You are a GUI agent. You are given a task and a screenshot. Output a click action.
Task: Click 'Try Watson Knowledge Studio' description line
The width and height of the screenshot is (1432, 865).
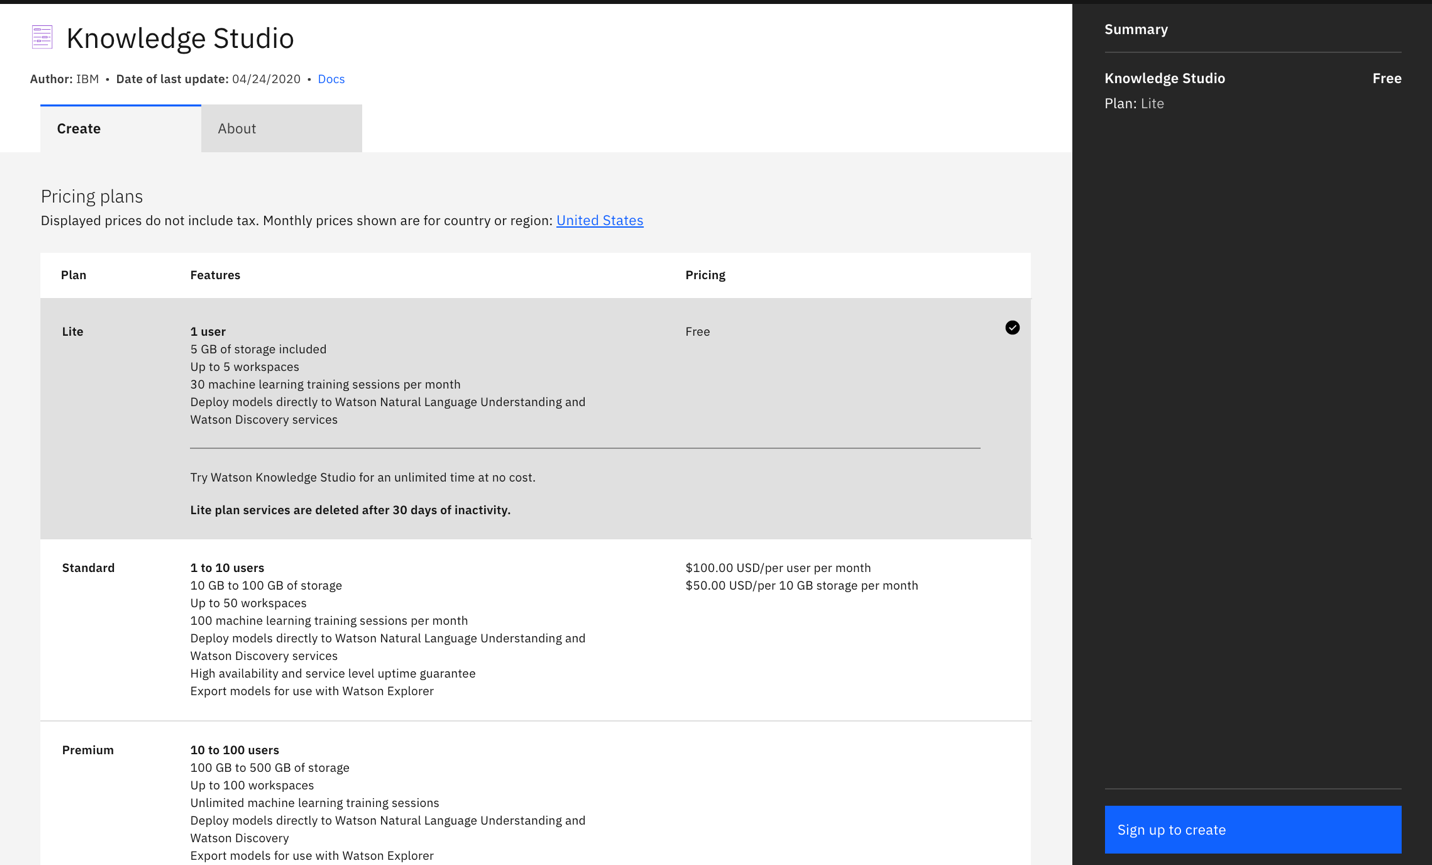[x=363, y=477]
